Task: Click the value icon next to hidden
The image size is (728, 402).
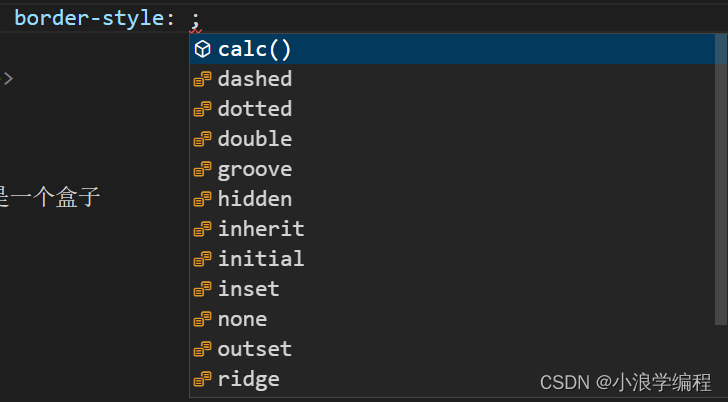Action: point(202,199)
